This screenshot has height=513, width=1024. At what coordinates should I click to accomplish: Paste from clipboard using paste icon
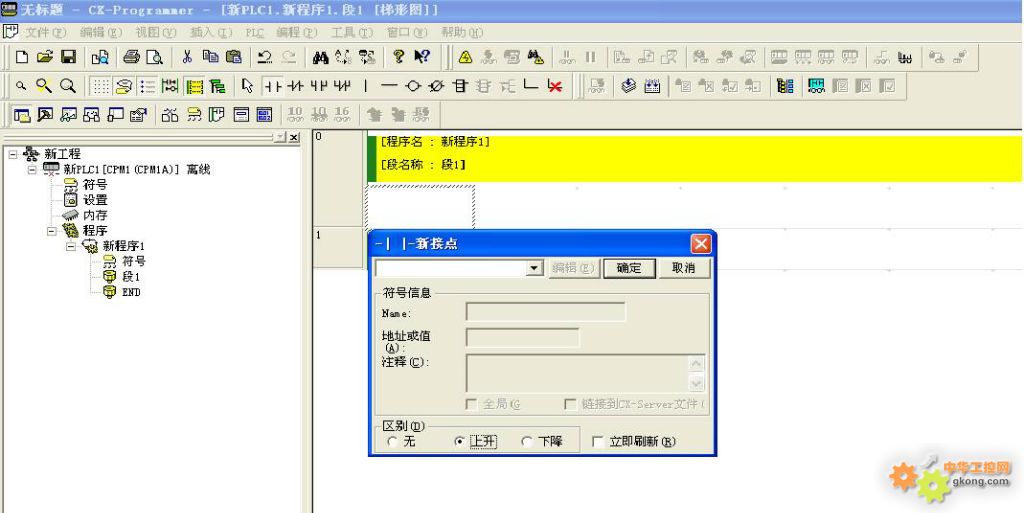[233, 57]
